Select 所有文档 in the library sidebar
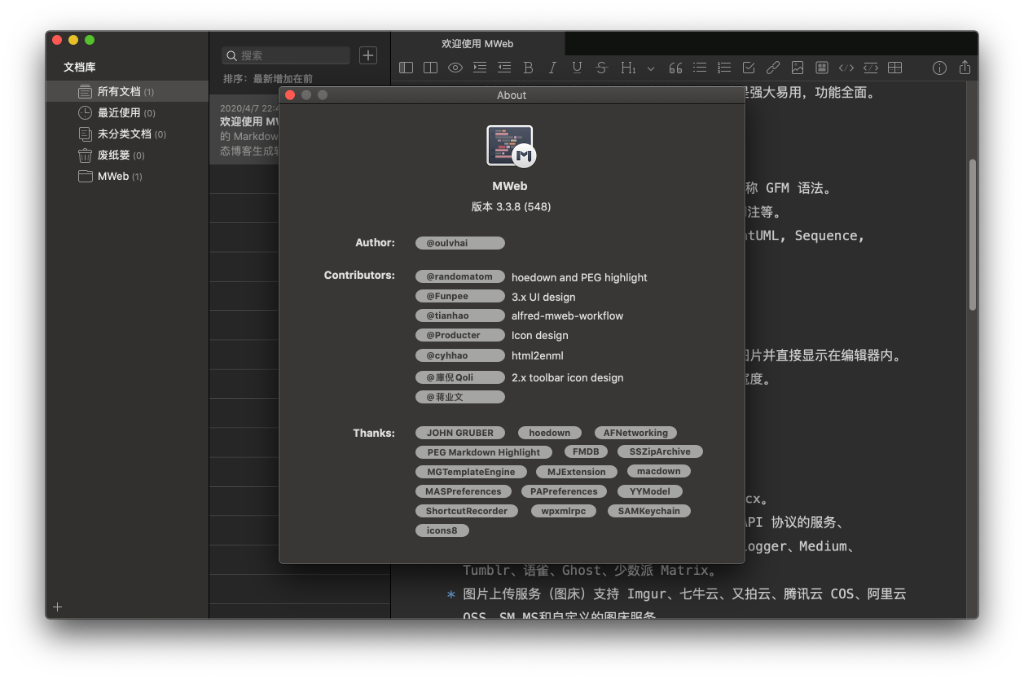This screenshot has width=1024, height=679. tap(127, 91)
